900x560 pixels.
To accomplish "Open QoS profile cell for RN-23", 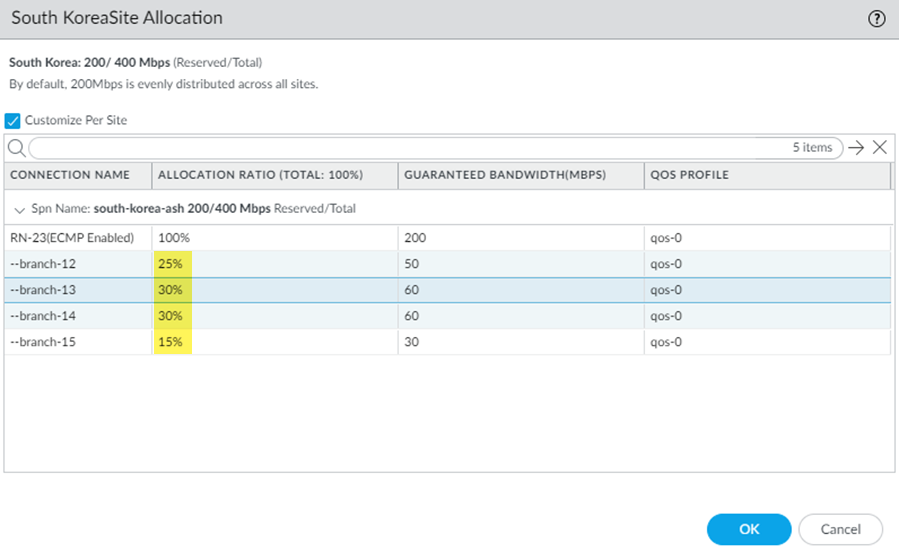I will (666, 238).
